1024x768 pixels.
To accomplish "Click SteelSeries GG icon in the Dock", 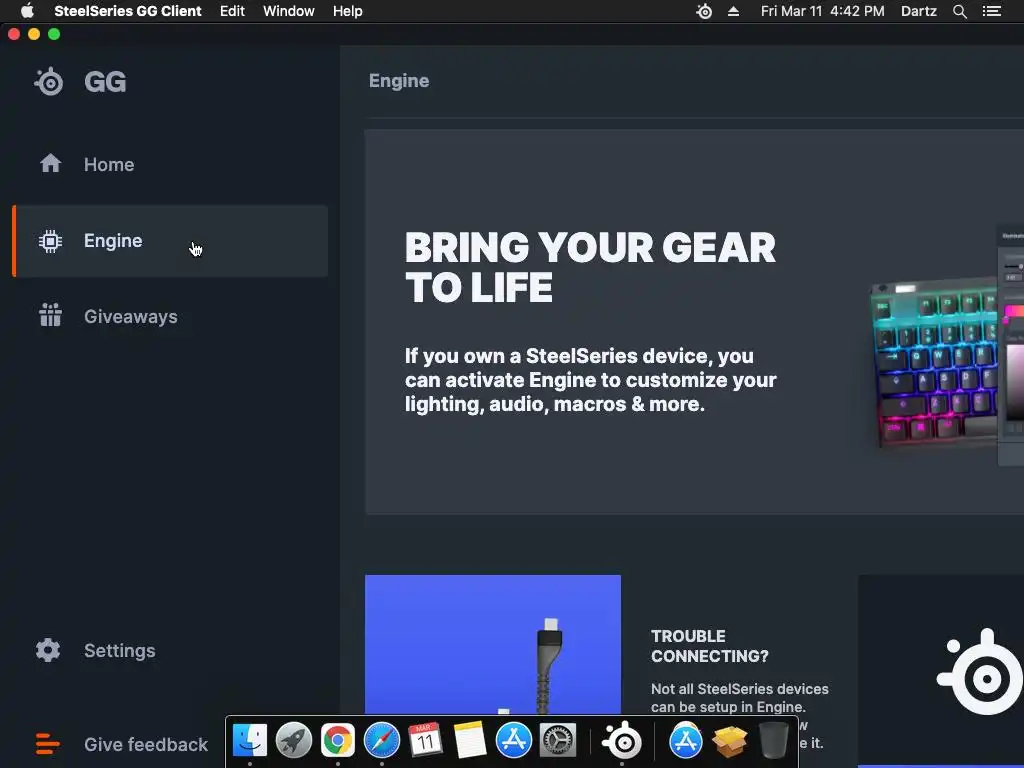I will pyautogui.click(x=622, y=740).
